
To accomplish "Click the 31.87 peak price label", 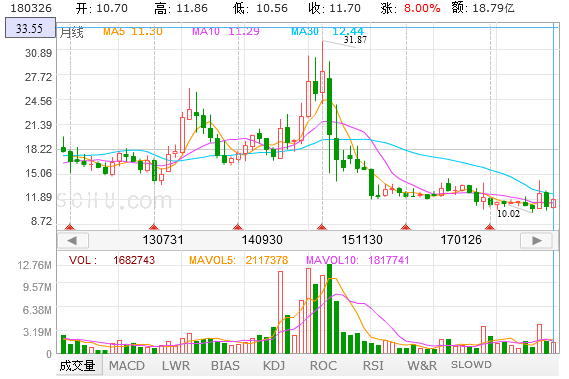I will tap(355, 40).
